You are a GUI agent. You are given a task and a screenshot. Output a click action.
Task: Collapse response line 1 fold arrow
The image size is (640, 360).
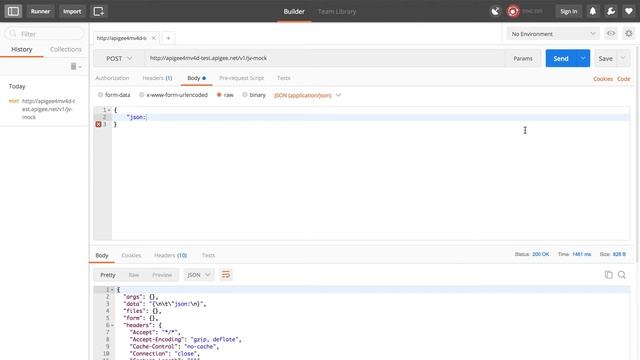coord(112,289)
